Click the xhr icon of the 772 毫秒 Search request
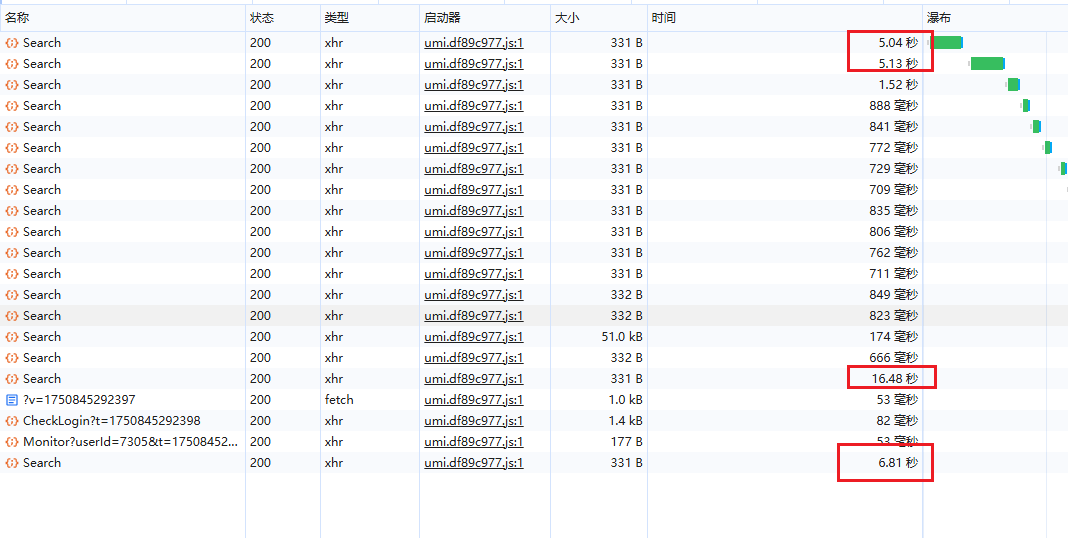Viewport: 1068px width, 538px height. coord(12,148)
